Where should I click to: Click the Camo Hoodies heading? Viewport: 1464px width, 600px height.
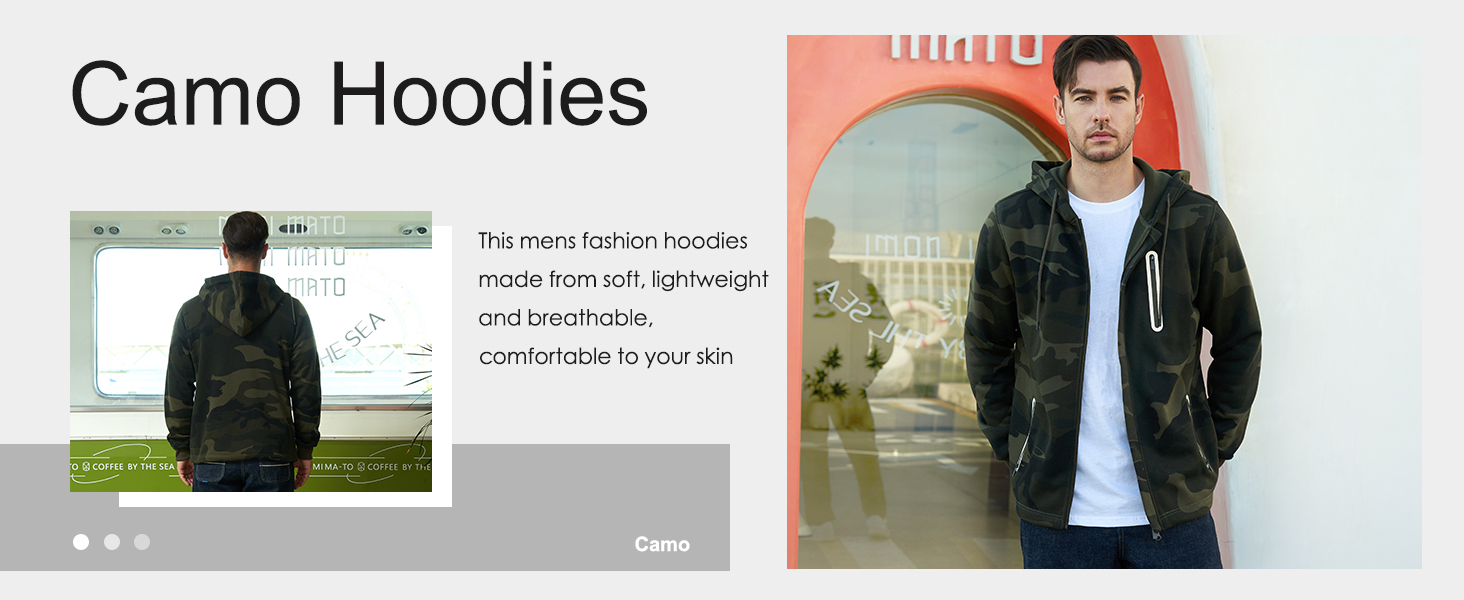(x=359, y=93)
